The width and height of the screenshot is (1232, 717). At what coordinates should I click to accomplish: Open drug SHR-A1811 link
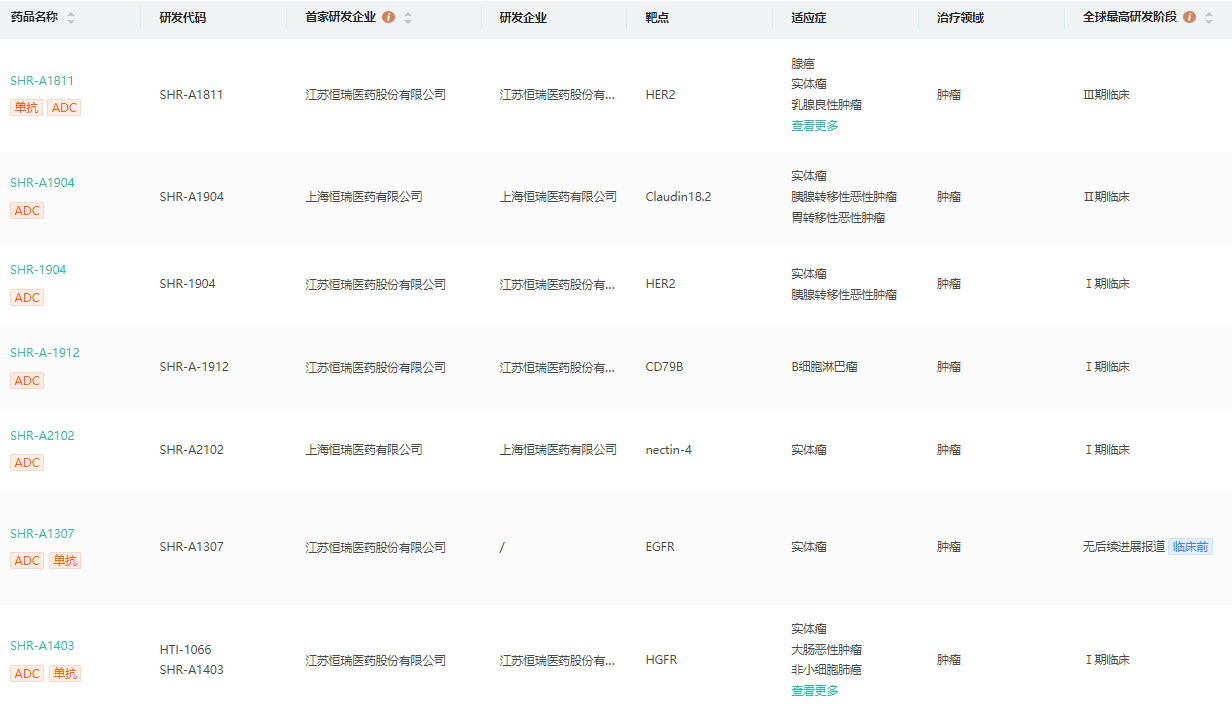pyautogui.click(x=42, y=81)
